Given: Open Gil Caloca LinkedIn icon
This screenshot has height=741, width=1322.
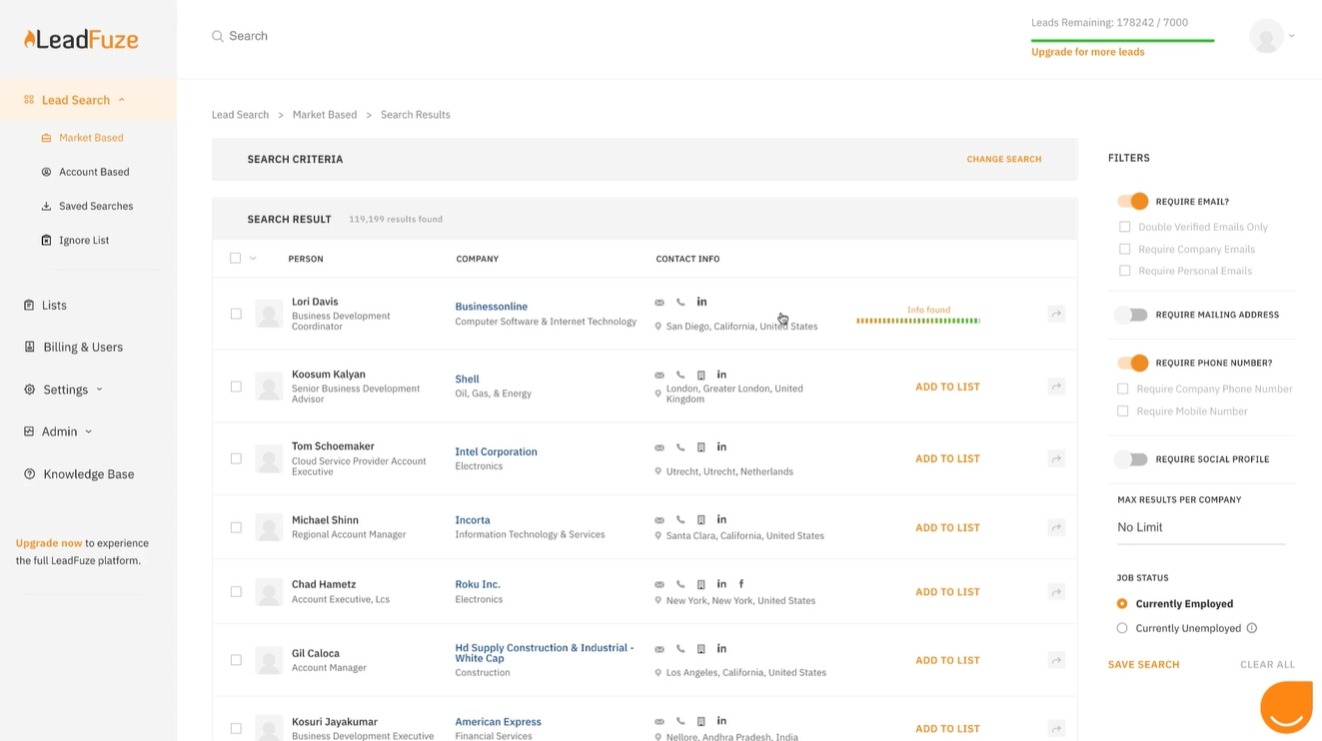Looking at the screenshot, I should 722,648.
